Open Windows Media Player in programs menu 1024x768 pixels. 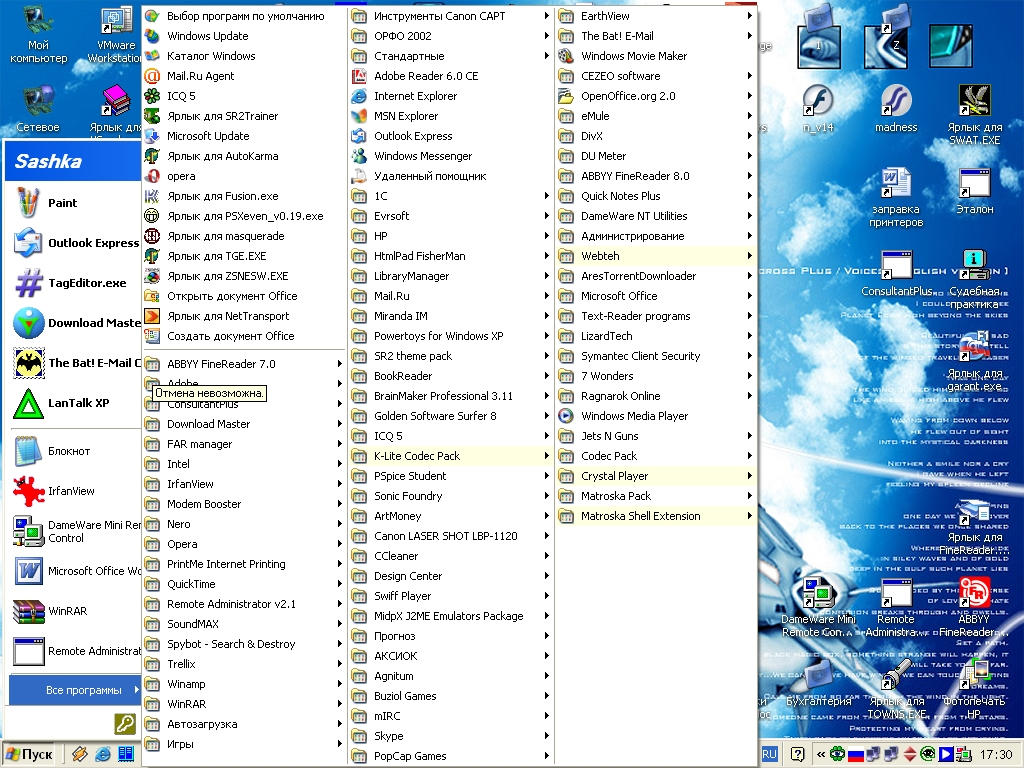click(x=656, y=416)
